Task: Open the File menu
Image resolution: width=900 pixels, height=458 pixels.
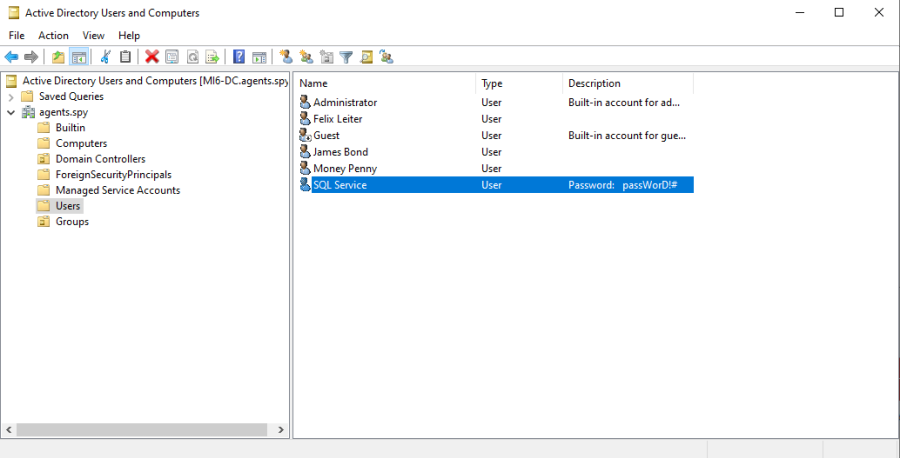Action: click(x=17, y=36)
